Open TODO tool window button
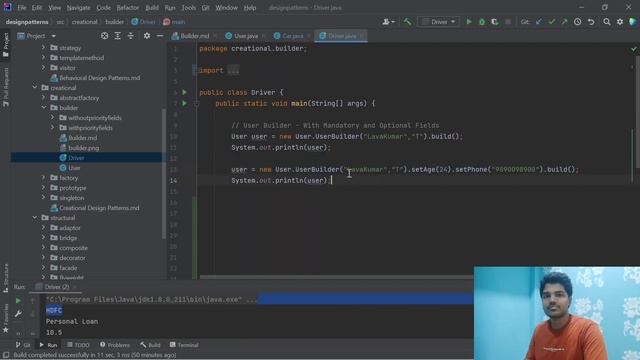The height and width of the screenshot is (360, 640). 78,345
